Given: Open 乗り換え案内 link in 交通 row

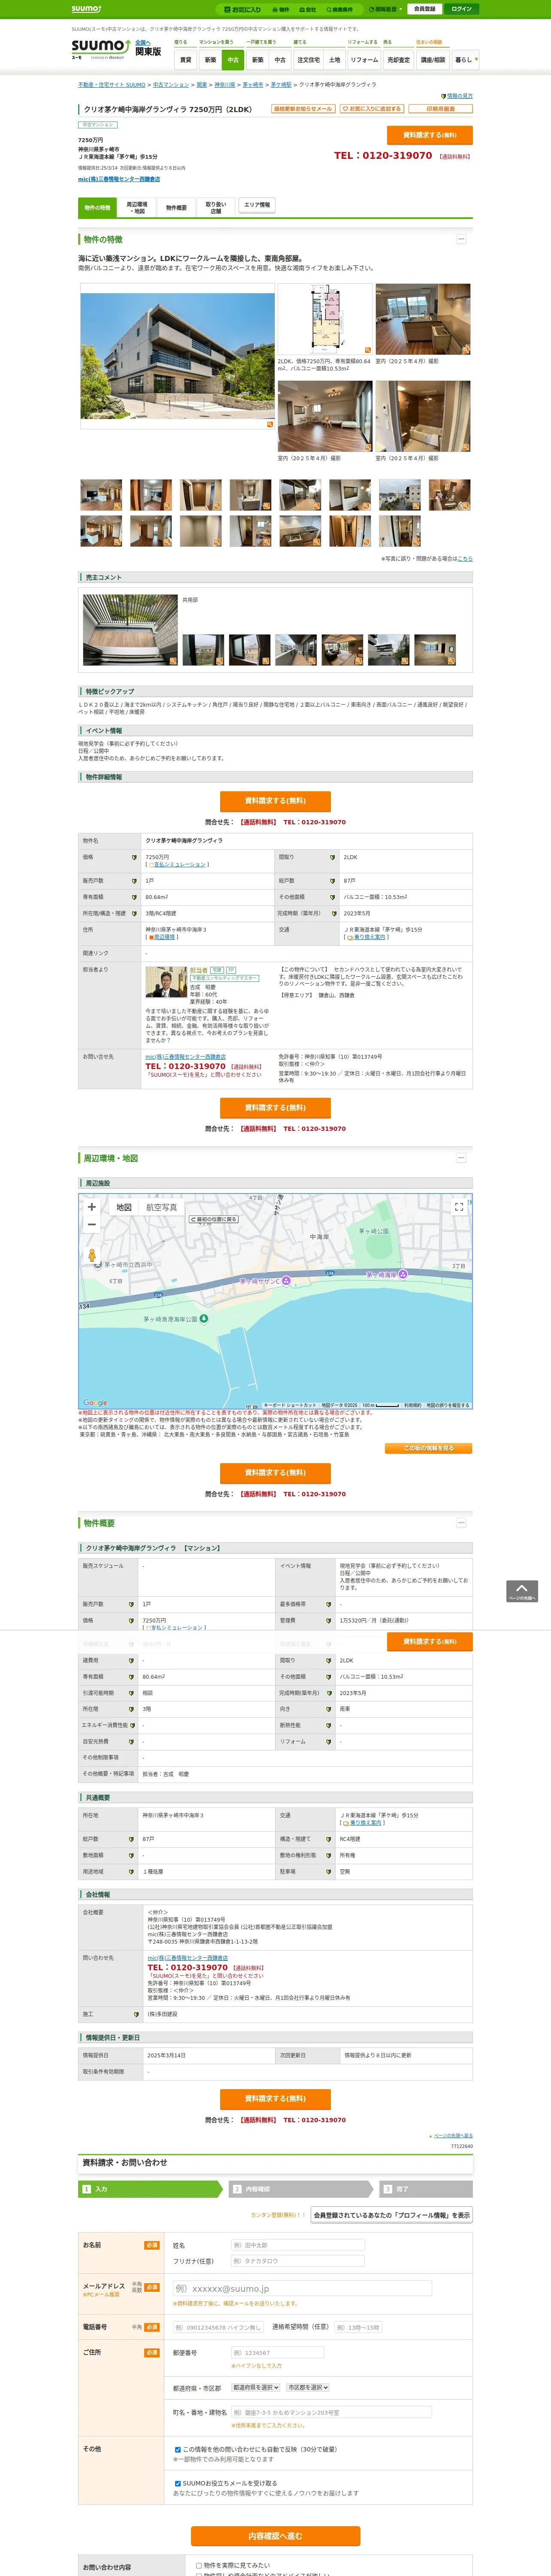Looking at the screenshot, I should [x=369, y=937].
